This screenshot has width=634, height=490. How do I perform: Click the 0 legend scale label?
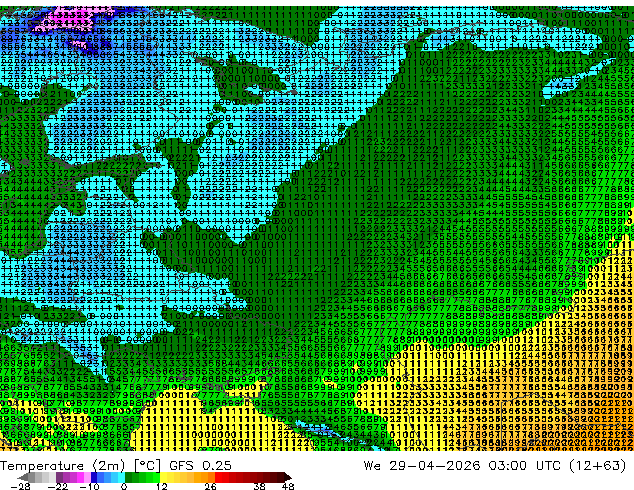(x=124, y=486)
